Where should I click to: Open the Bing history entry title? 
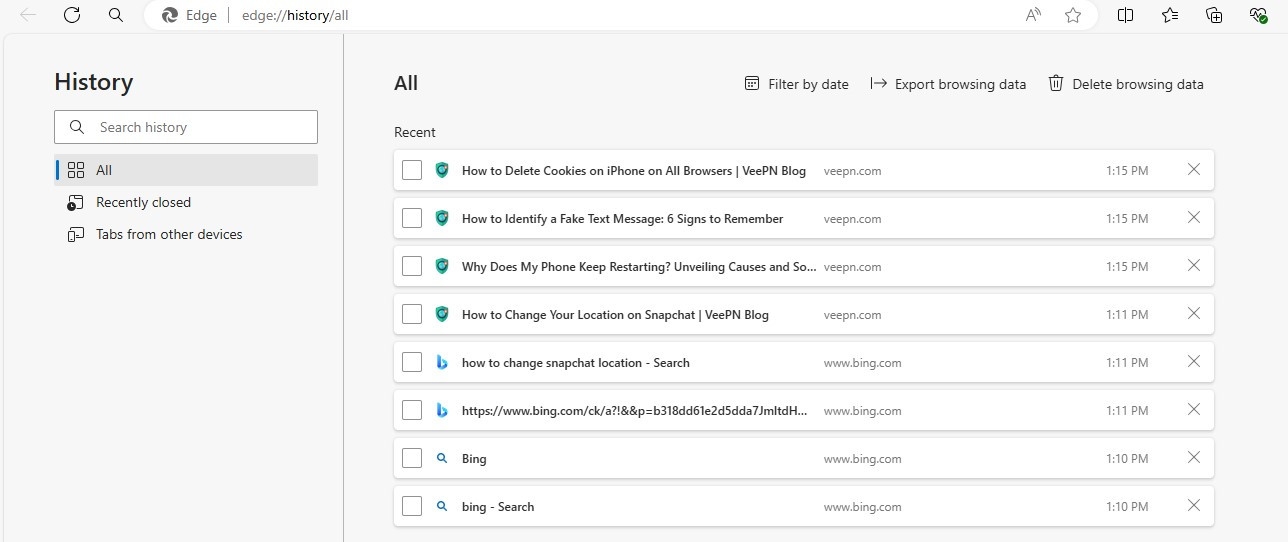coord(474,459)
